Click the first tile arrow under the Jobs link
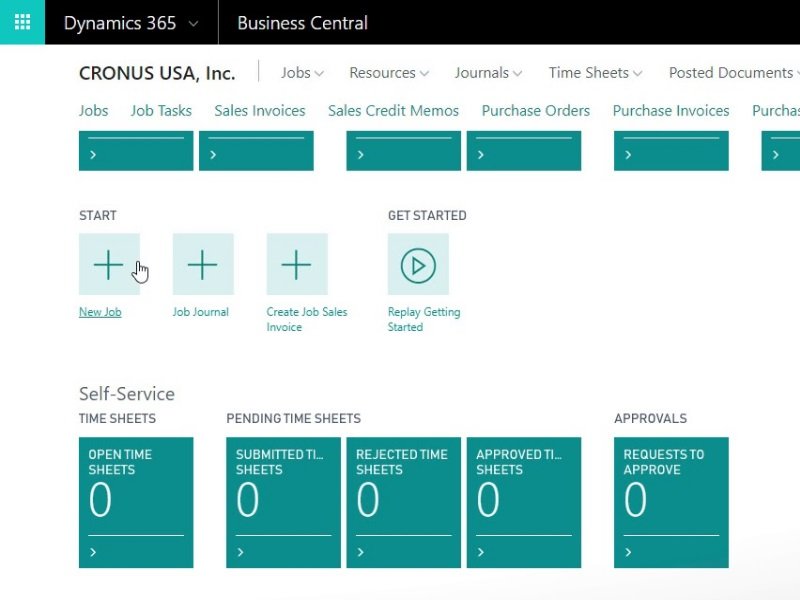Image resolution: width=800 pixels, height=600 pixels. [x=93, y=155]
